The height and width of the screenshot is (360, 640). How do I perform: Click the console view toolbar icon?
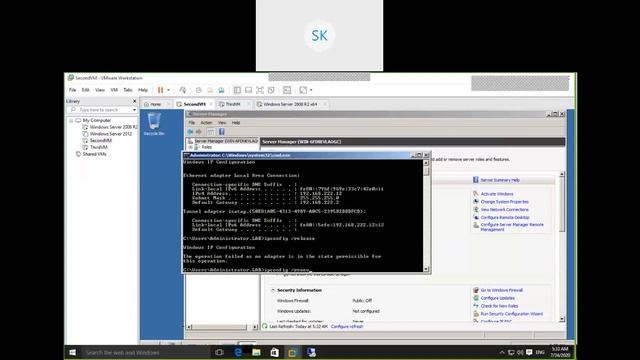(x=287, y=90)
